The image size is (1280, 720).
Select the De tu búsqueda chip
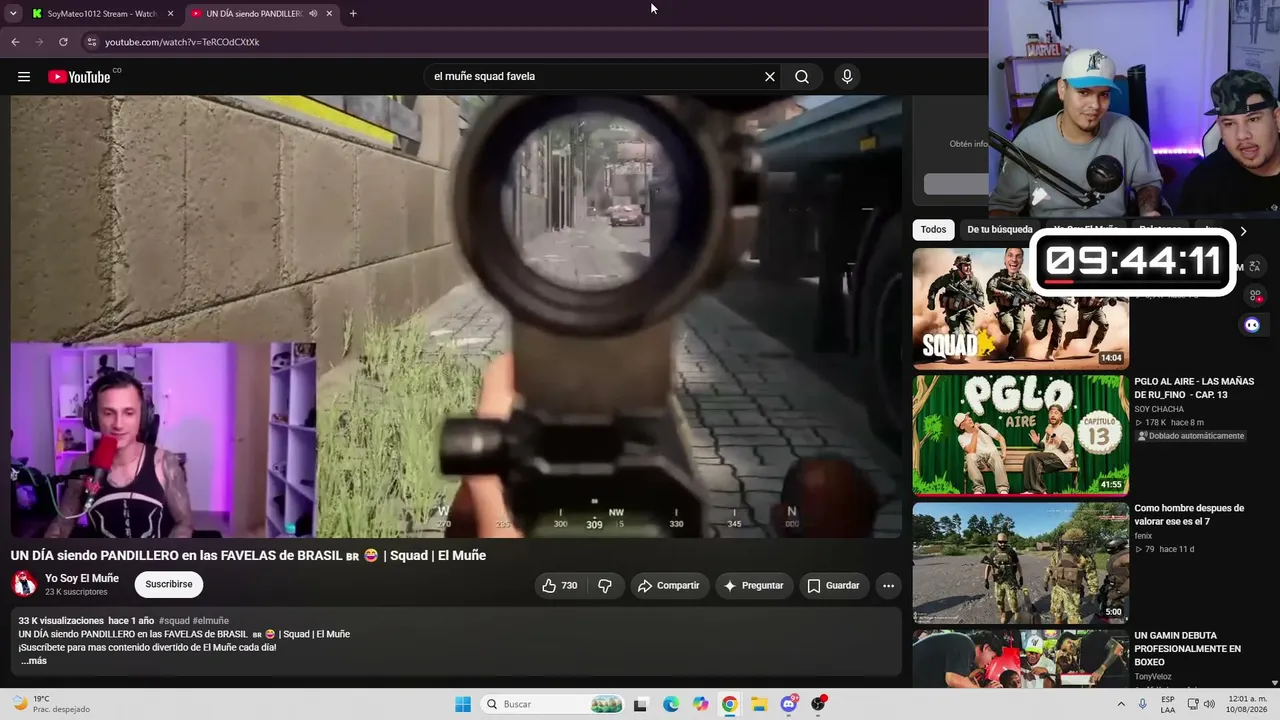[x=1000, y=230]
